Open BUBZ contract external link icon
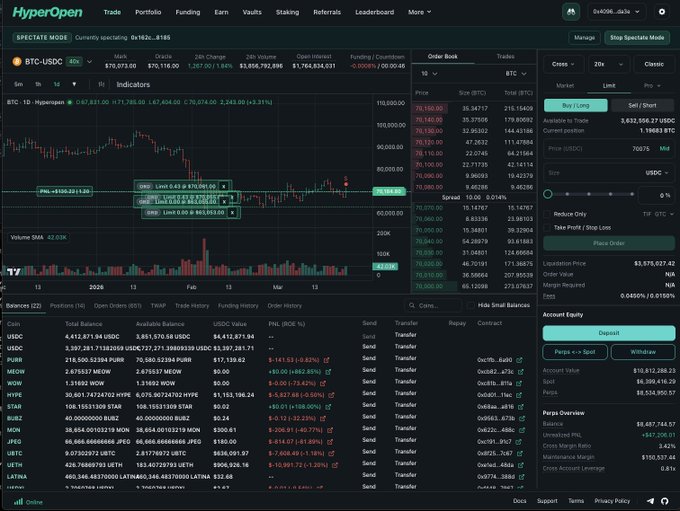 (x=522, y=419)
